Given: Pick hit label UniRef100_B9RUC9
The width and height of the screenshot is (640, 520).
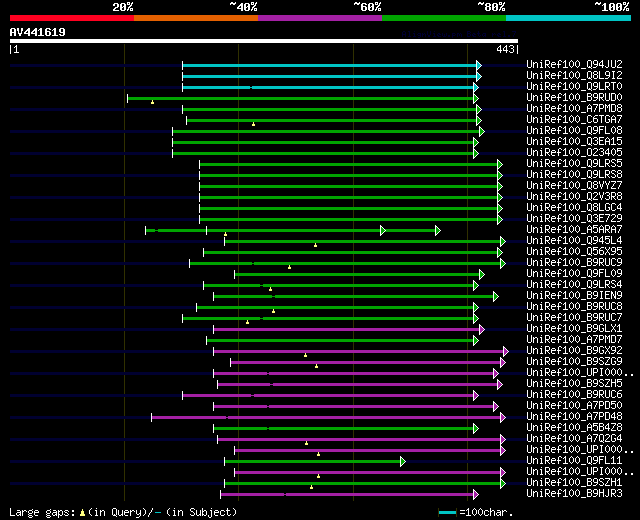Looking at the screenshot, I should (574, 263).
